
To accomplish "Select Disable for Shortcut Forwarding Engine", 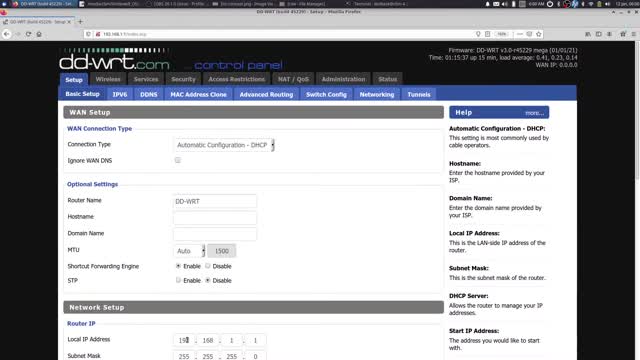I will (208, 266).
